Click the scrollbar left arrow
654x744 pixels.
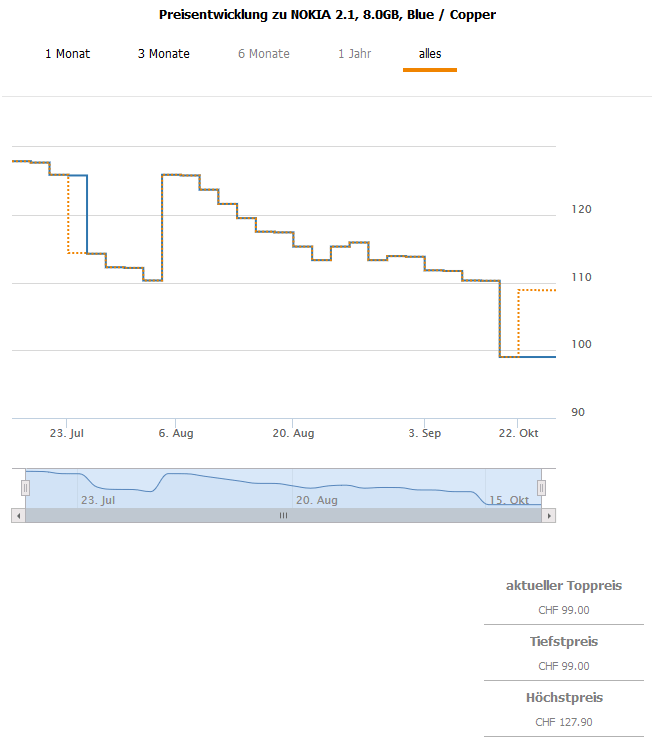point(18,515)
